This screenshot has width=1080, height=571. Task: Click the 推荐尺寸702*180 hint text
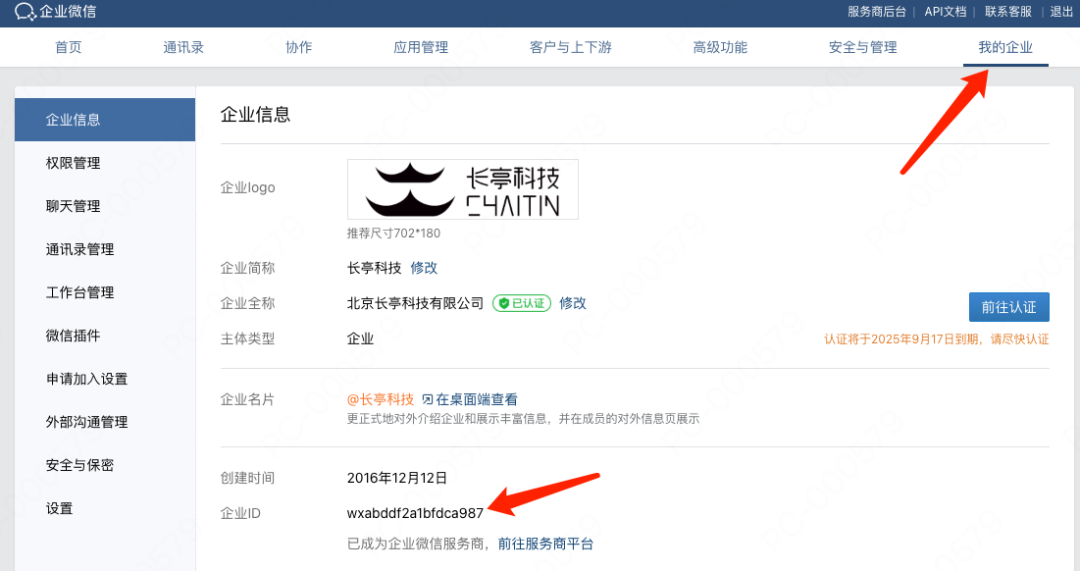393,233
